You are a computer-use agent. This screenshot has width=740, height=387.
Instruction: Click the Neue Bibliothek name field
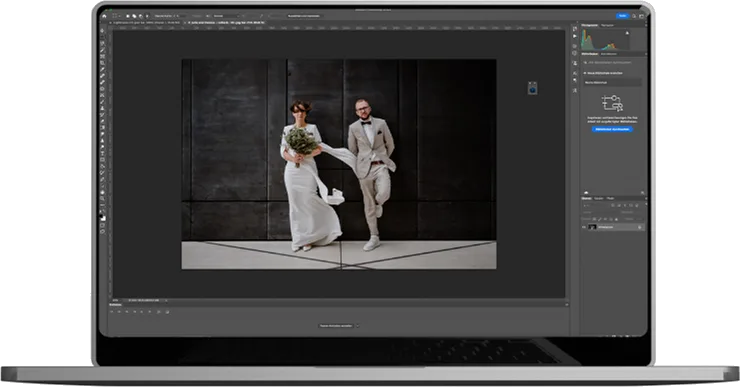[x=613, y=83]
